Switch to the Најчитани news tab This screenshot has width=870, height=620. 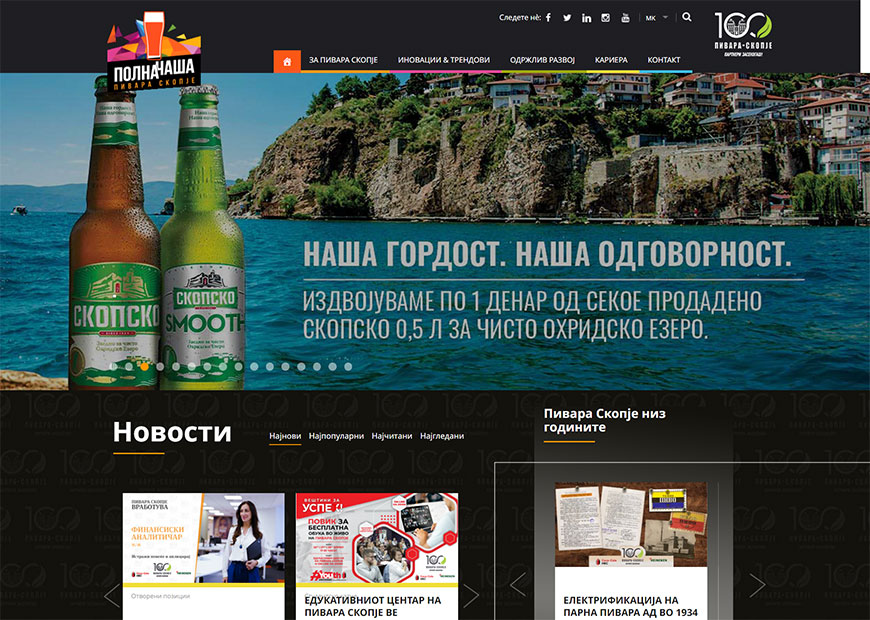point(392,436)
